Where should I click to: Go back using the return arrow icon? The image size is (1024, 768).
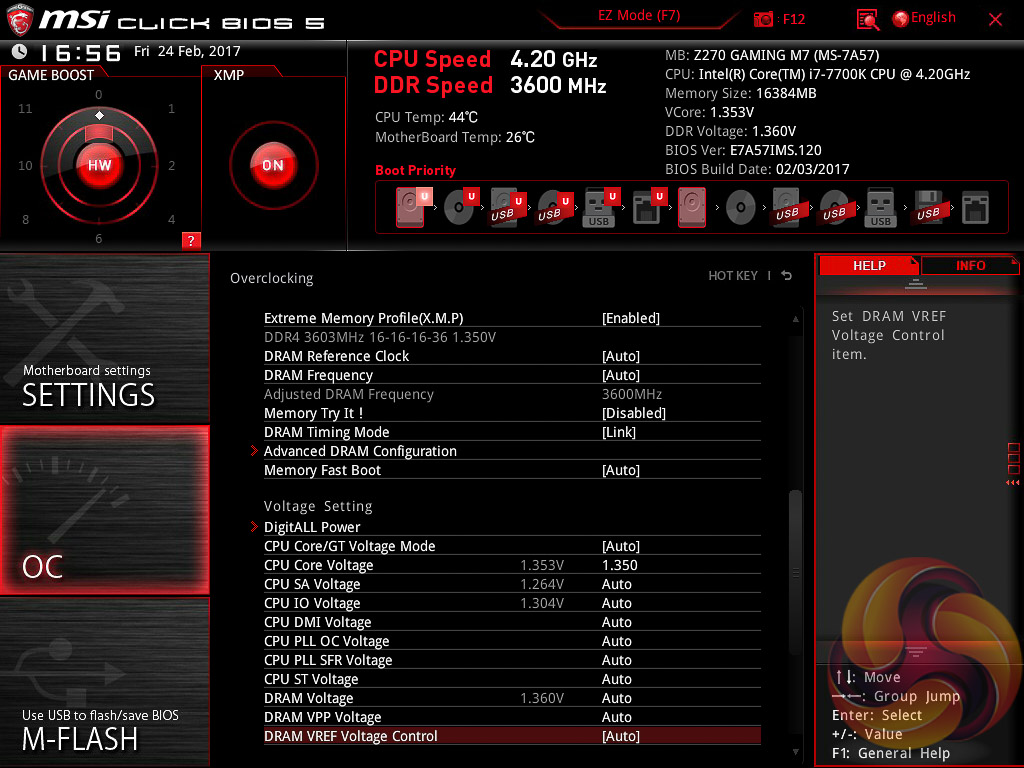787,276
